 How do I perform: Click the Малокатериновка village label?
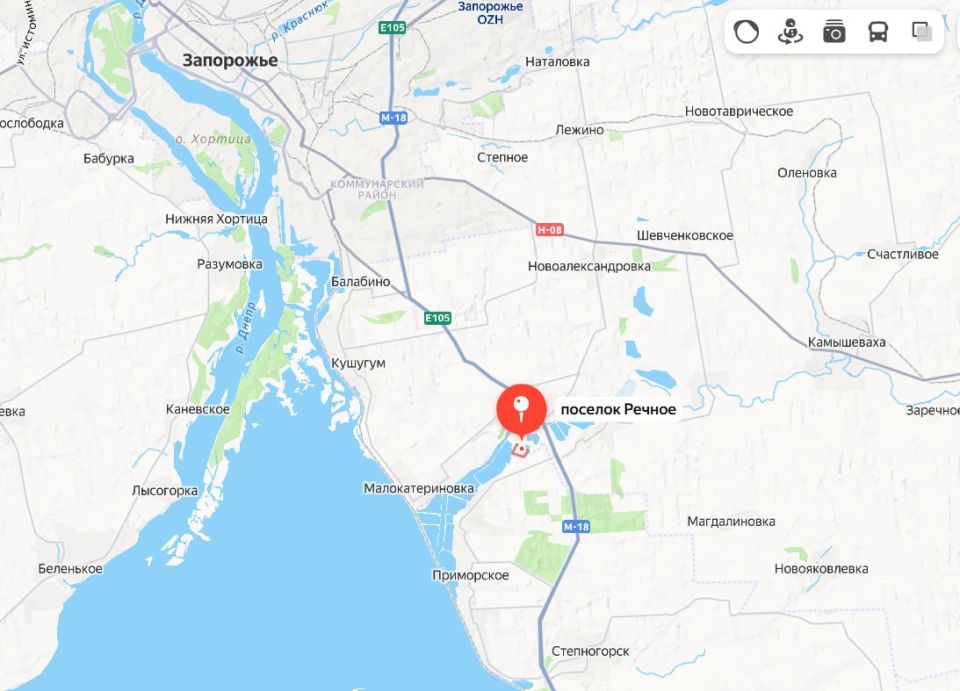(x=419, y=488)
